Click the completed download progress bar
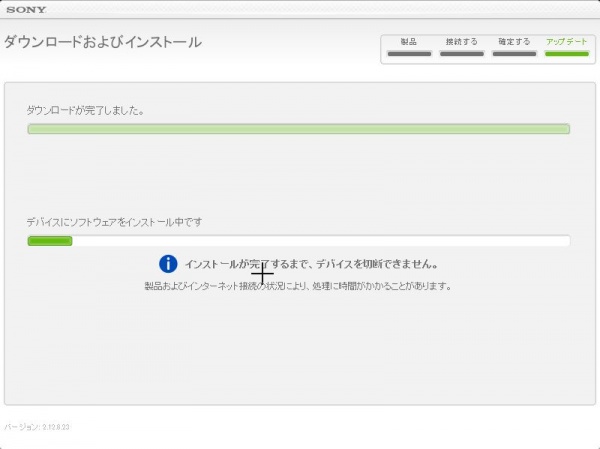 coord(298,129)
